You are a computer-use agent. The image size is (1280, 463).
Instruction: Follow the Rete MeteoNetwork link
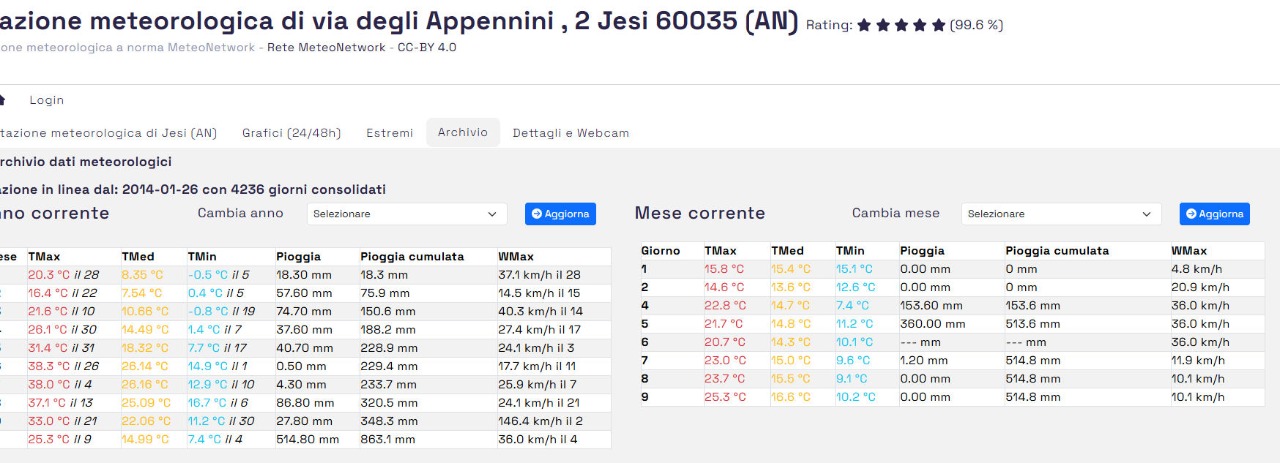click(326, 47)
